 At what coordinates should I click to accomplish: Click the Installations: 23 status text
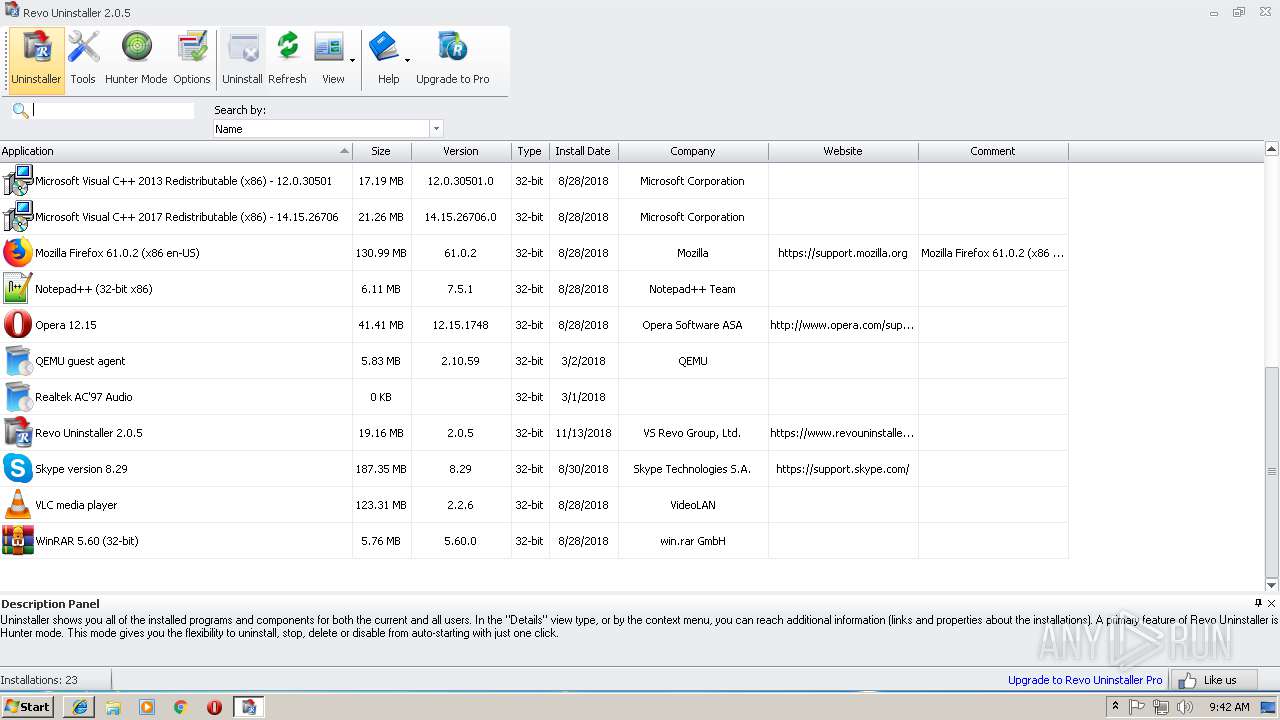(39, 680)
